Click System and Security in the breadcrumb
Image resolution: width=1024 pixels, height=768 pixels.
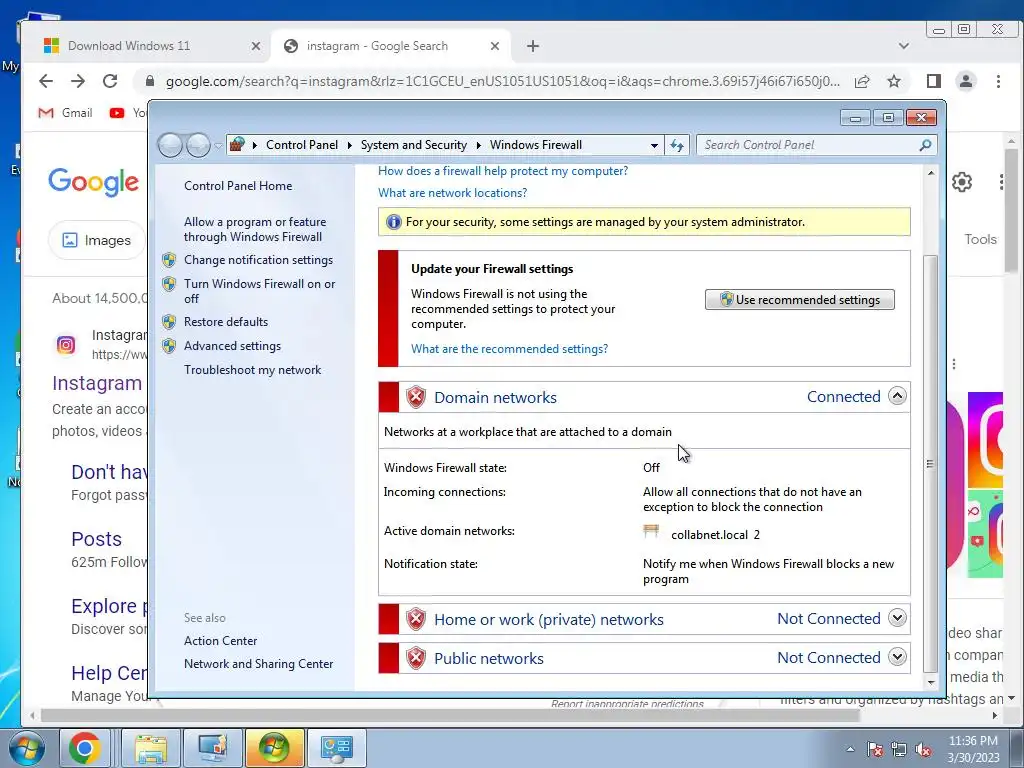click(x=413, y=145)
